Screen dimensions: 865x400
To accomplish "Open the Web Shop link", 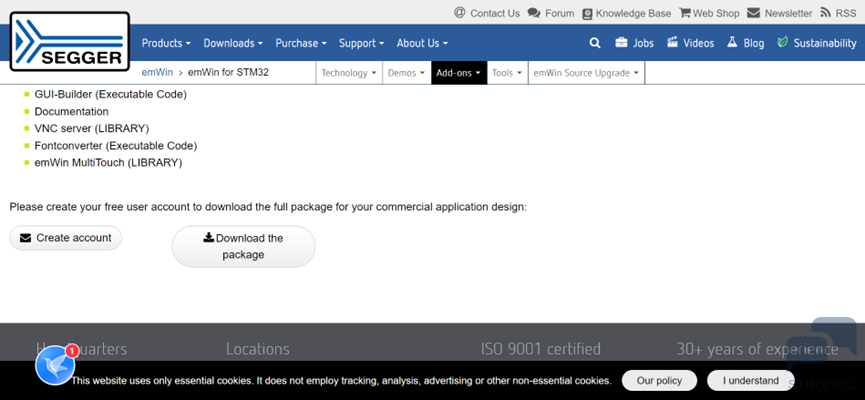I will [x=716, y=13].
